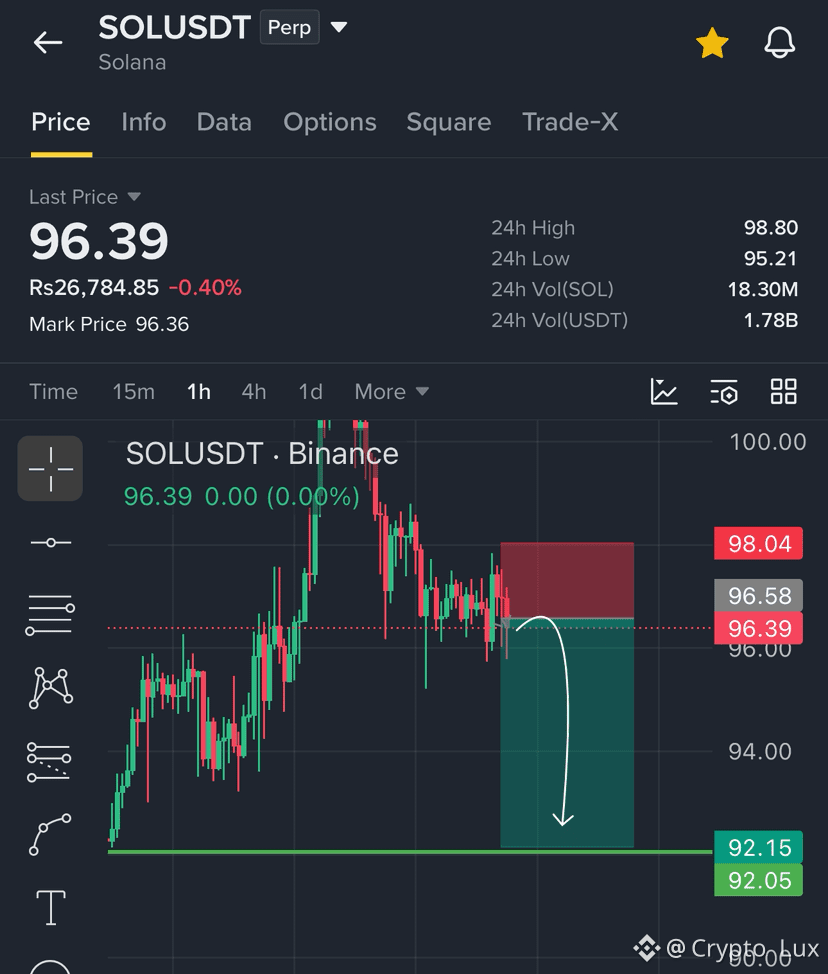Viewport: 828px width, 974px height.
Task: Open the Data tab
Action: (x=224, y=122)
